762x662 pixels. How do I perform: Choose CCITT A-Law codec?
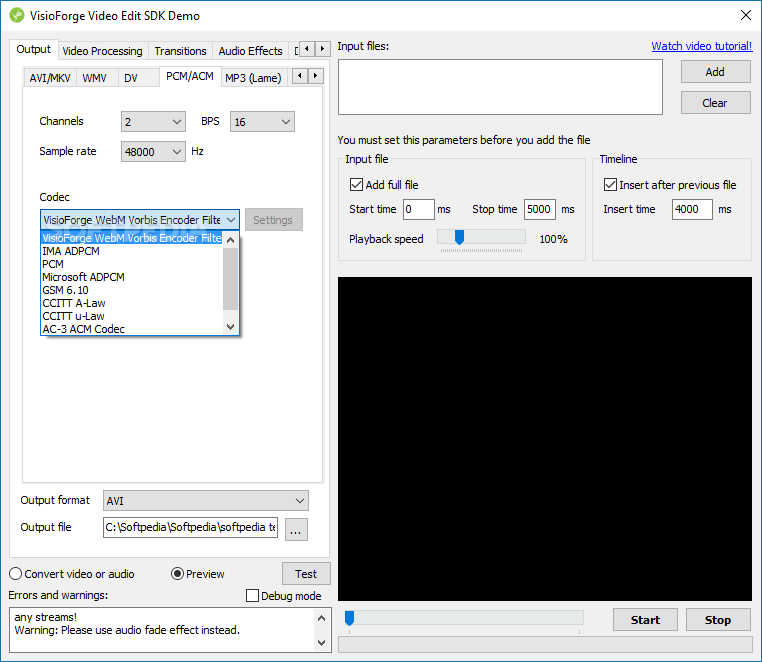(132, 303)
